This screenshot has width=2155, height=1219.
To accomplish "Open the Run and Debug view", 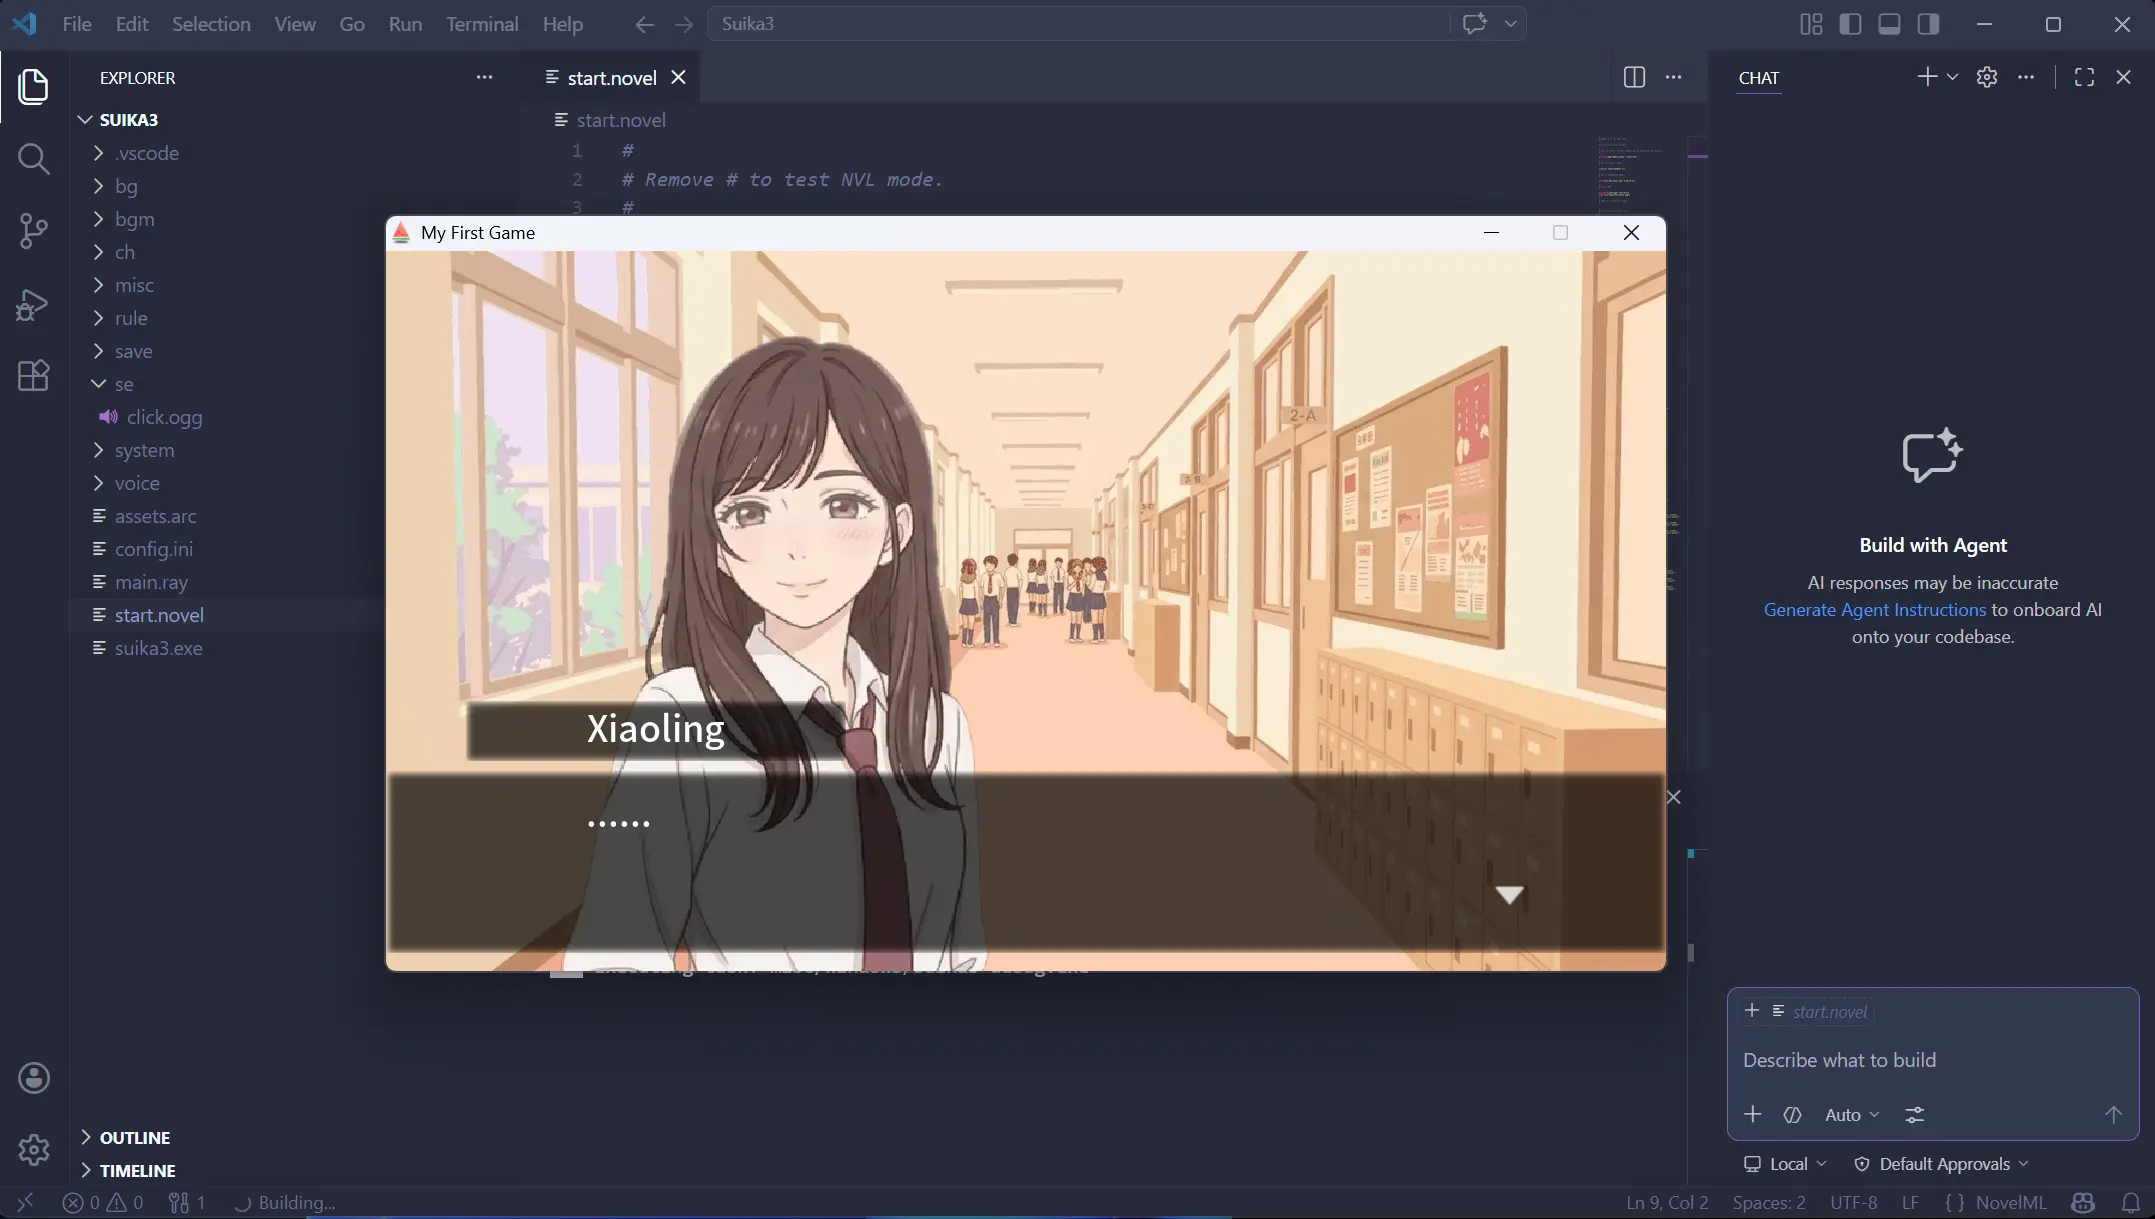I will (x=33, y=304).
